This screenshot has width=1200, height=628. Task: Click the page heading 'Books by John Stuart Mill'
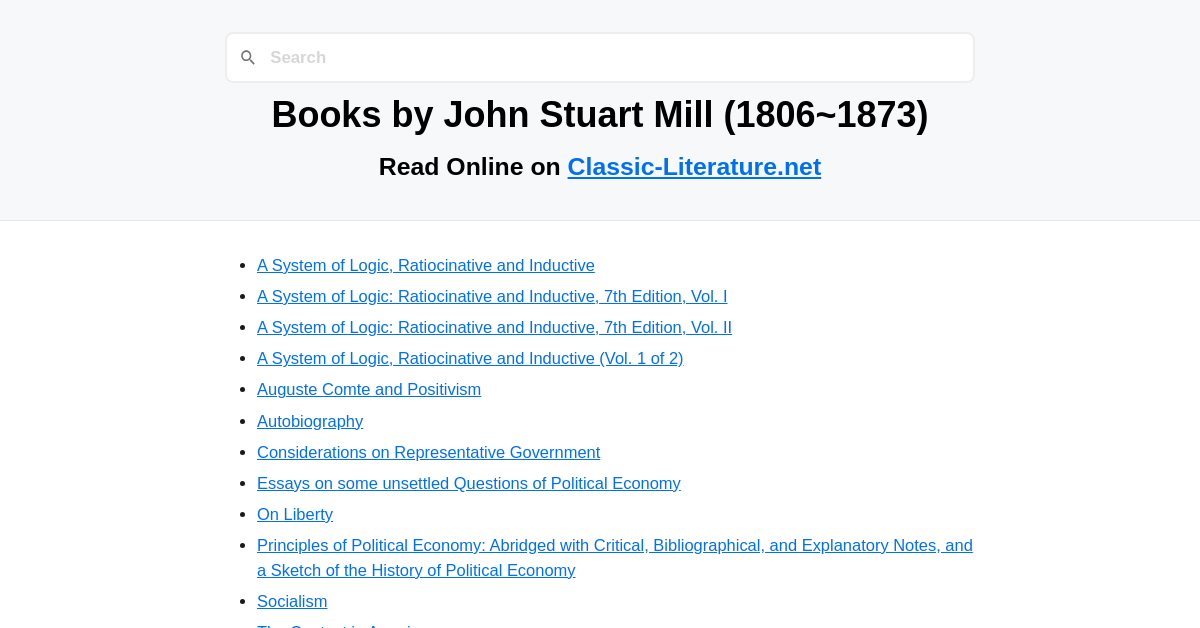click(x=600, y=114)
